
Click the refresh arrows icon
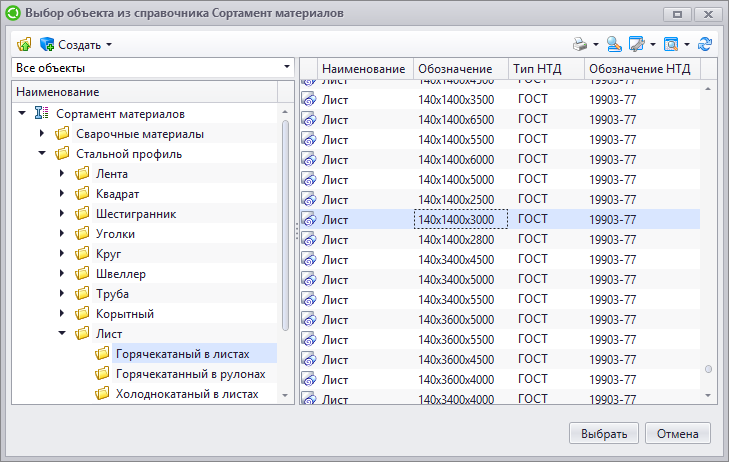(x=705, y=45)
